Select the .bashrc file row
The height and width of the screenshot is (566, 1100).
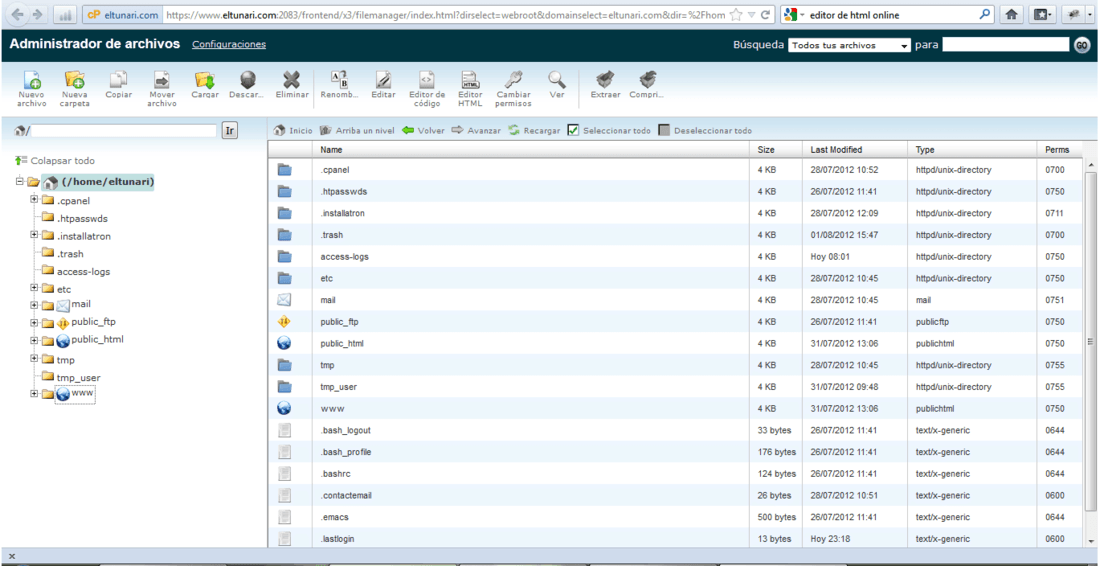676,473
